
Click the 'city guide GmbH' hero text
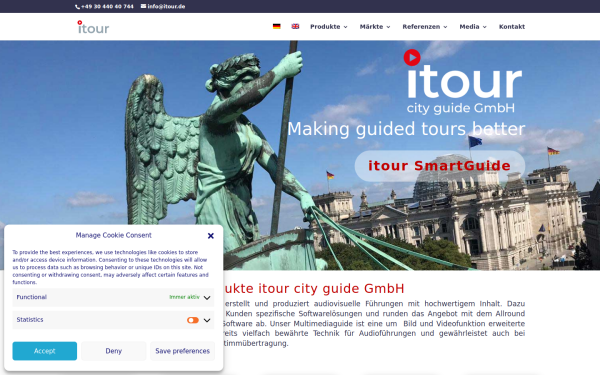click(461, 108)
